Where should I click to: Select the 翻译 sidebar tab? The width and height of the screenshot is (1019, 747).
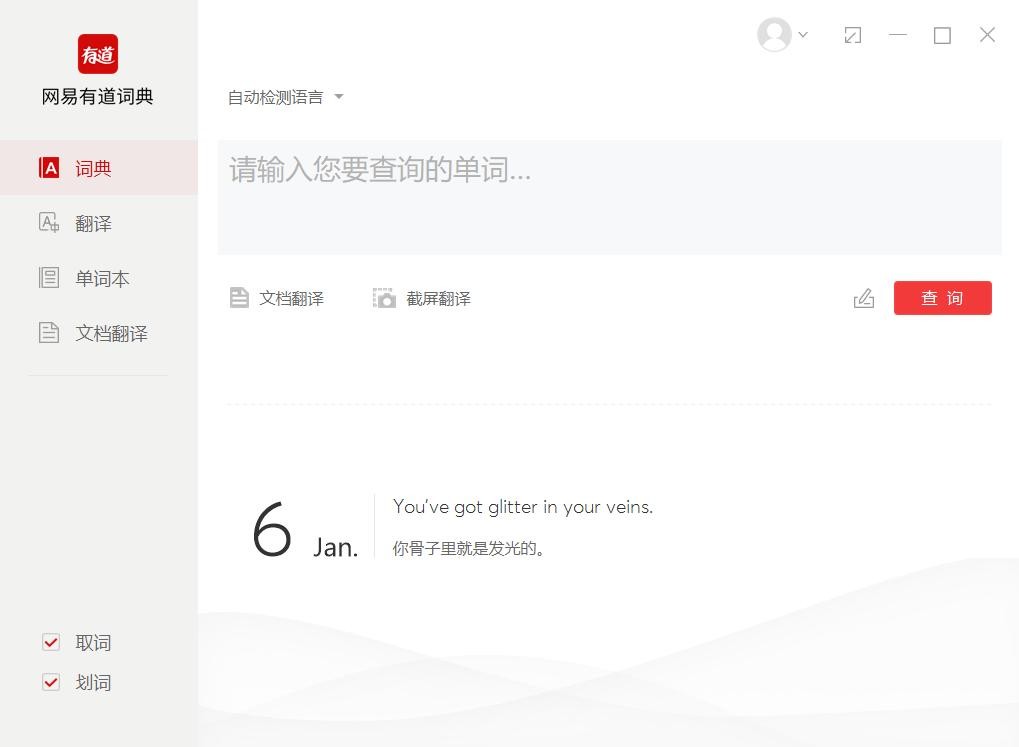pos(99,223)
